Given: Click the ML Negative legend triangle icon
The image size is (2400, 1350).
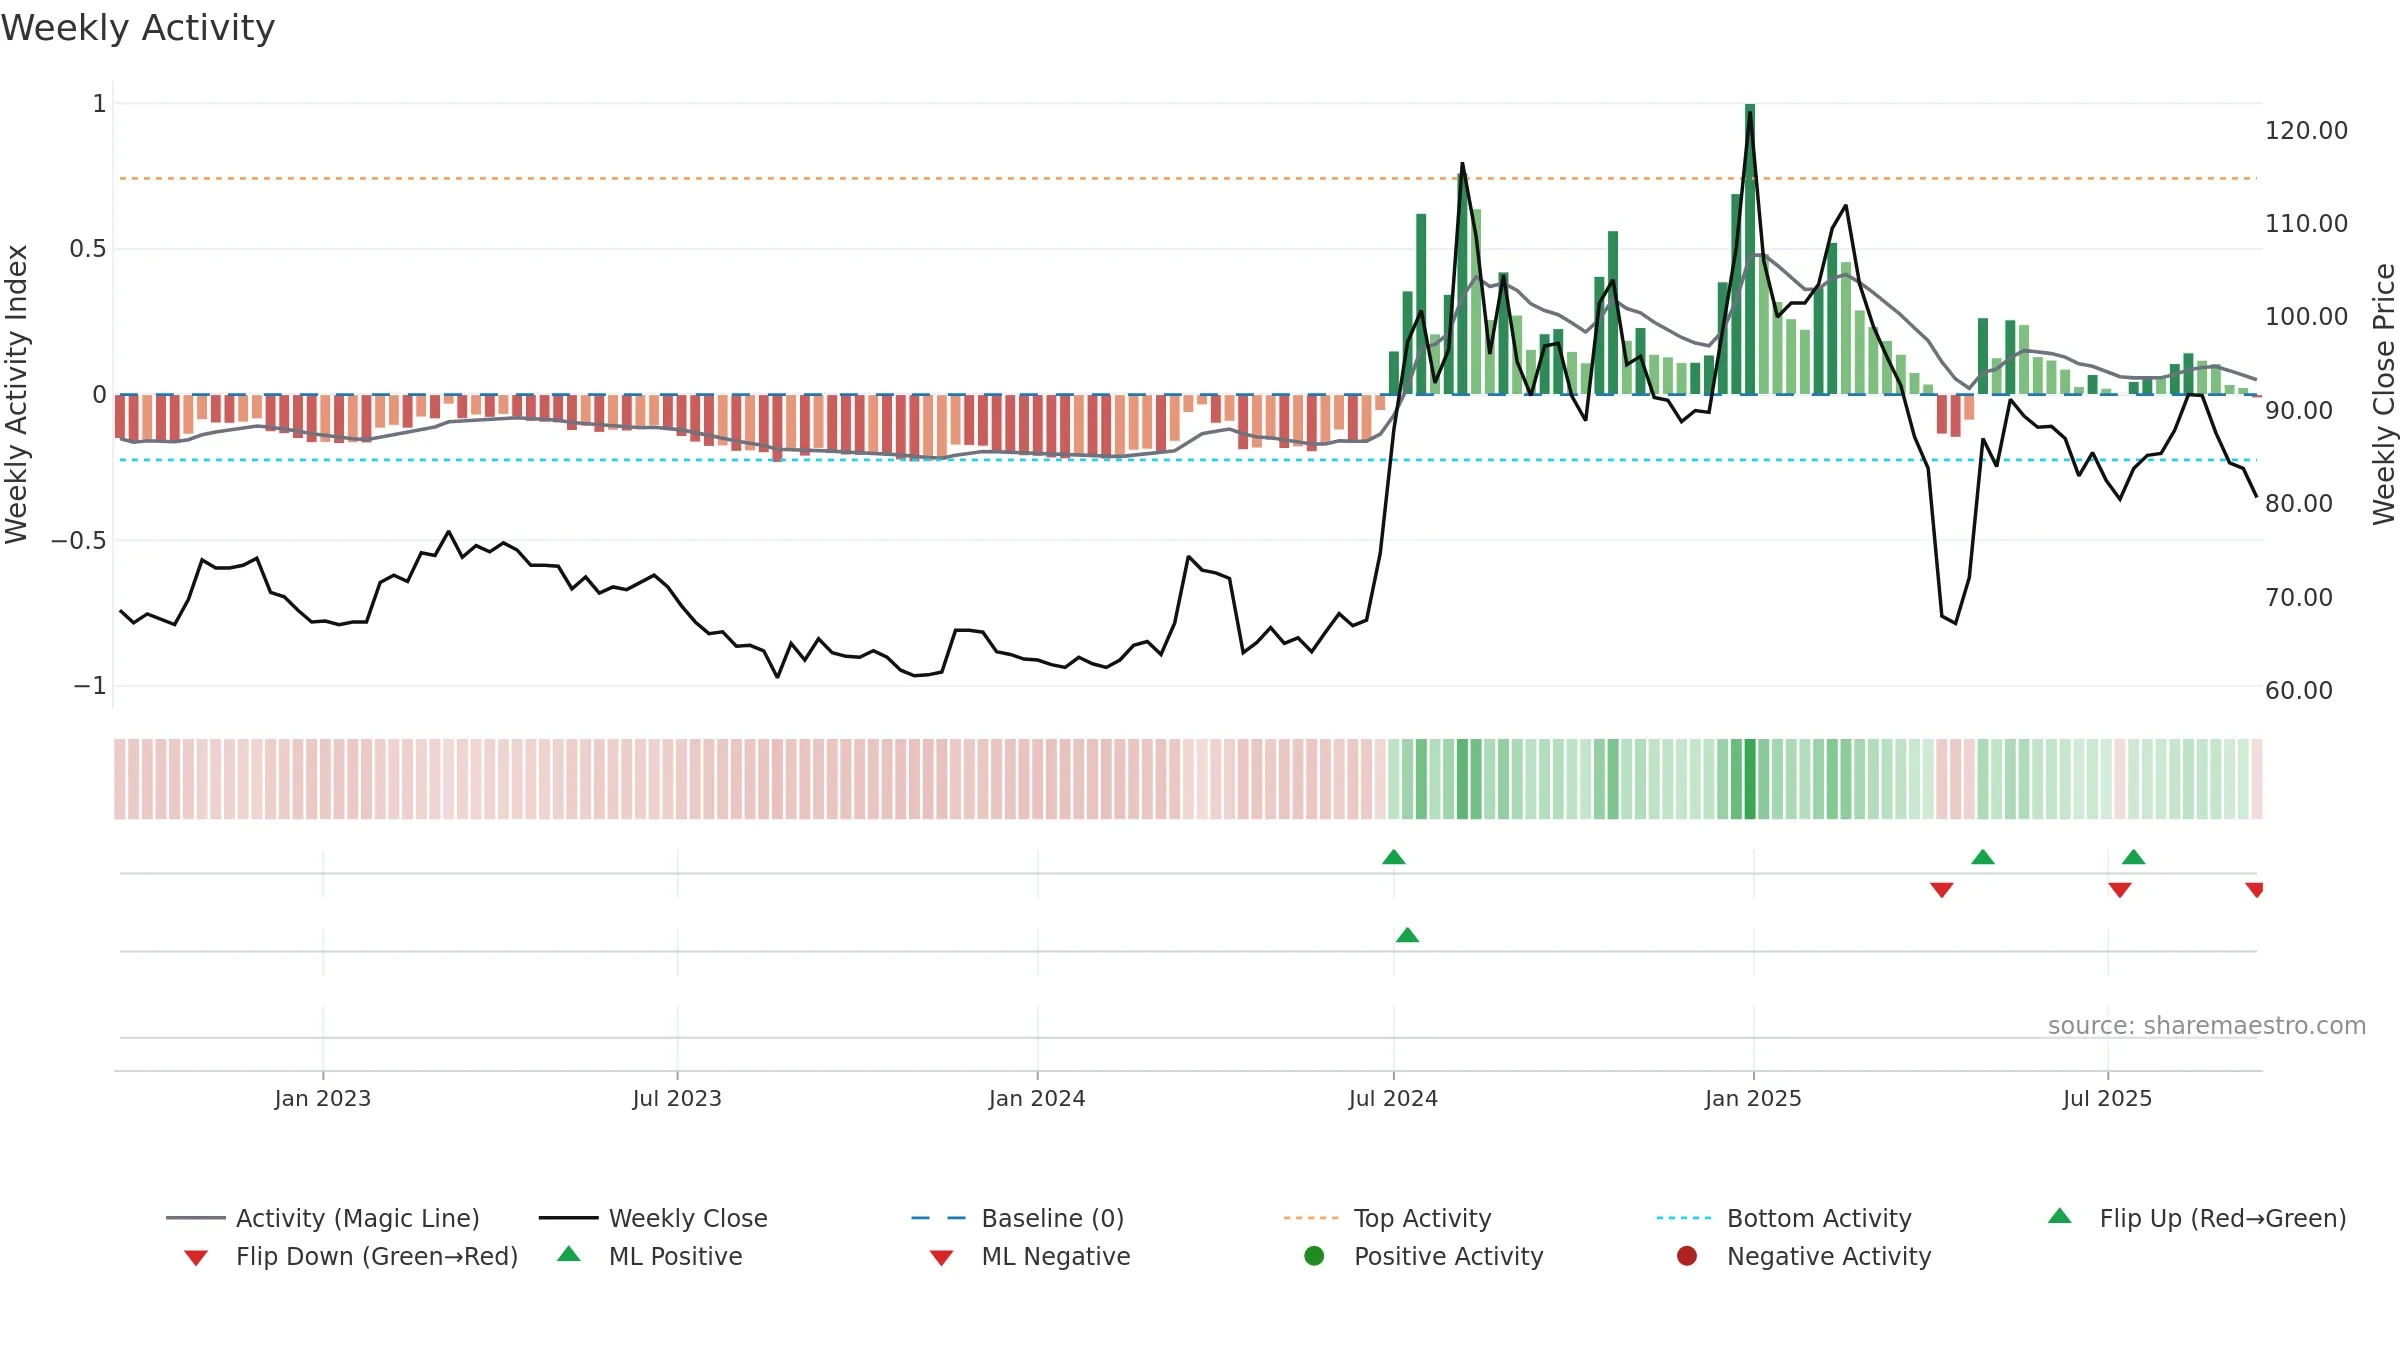Looking at the screenshot, I should click(x=941, y=1258).
